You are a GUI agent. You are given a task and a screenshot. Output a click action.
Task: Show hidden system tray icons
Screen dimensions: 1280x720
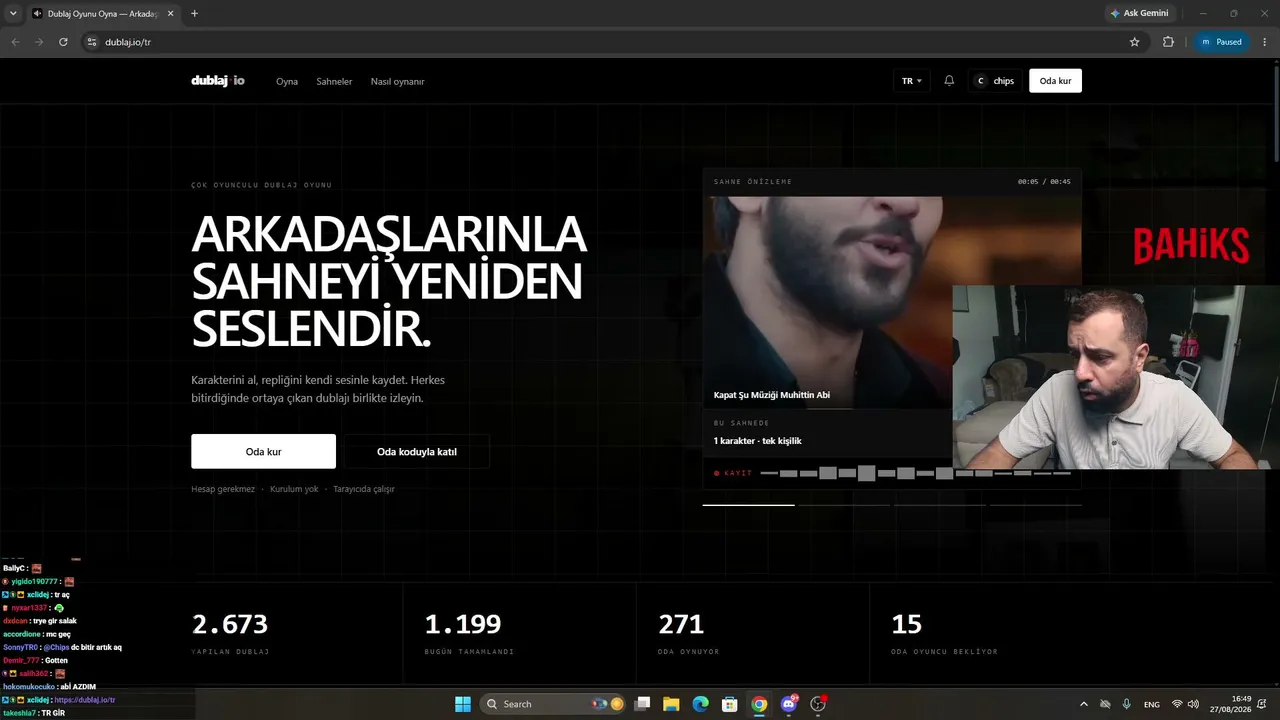(1083, 704)
